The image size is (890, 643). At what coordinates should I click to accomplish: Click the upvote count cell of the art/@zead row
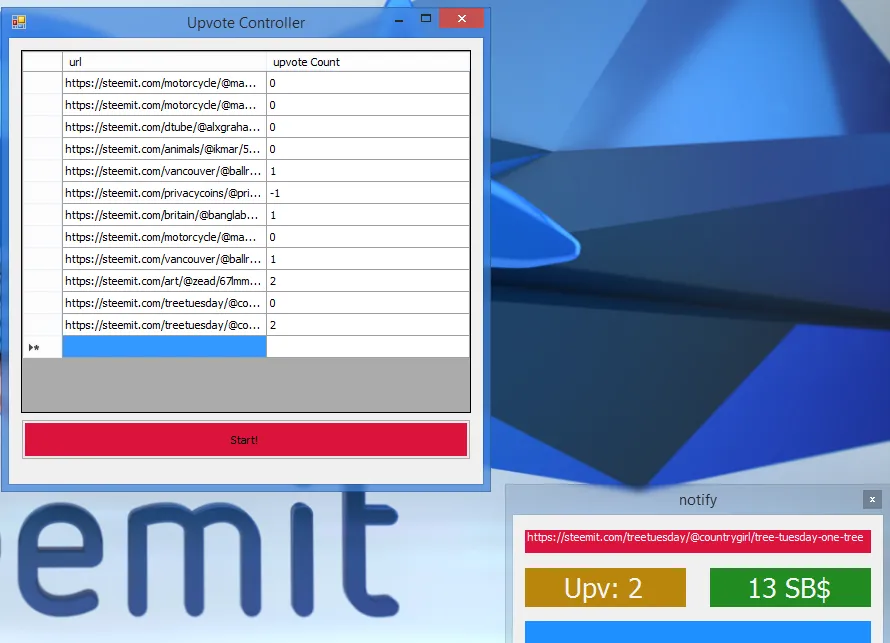[368, 281]
